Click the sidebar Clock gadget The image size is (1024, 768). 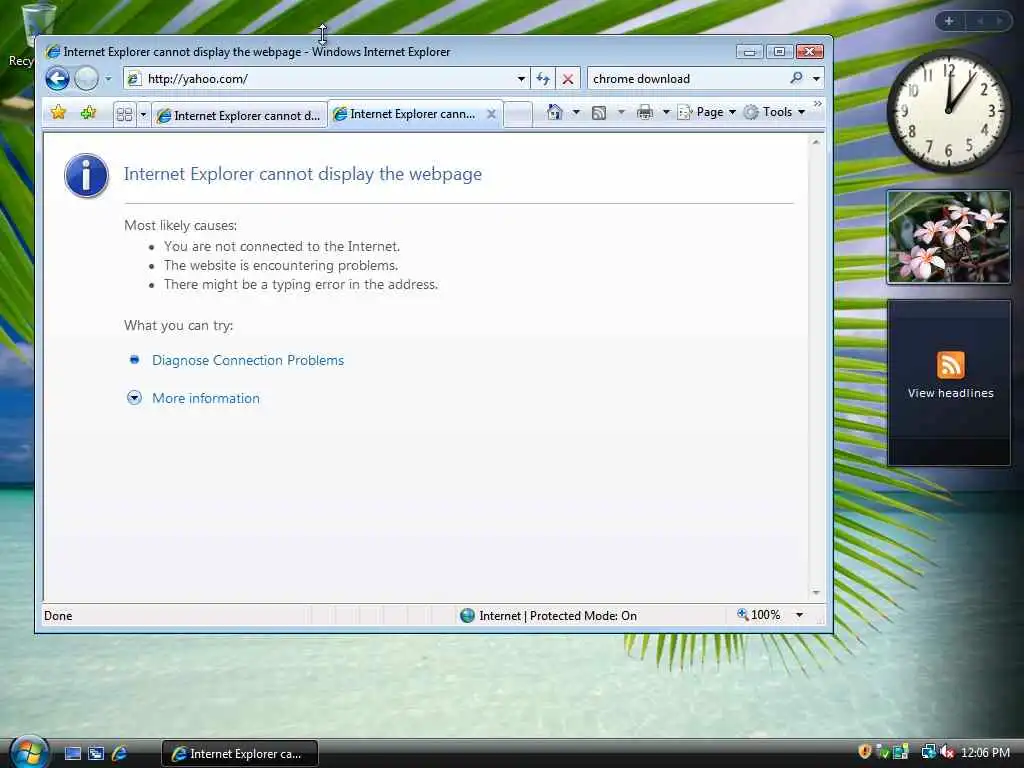948,111
